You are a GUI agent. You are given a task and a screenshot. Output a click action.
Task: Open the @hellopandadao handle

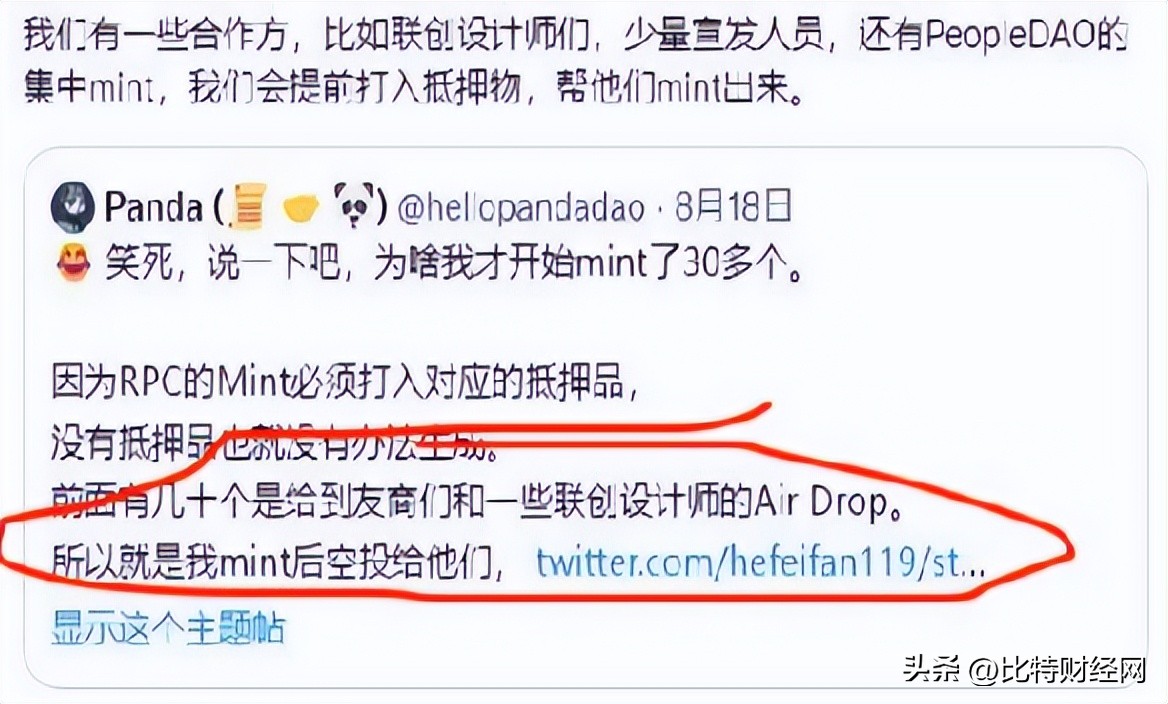tap(521, 208)
